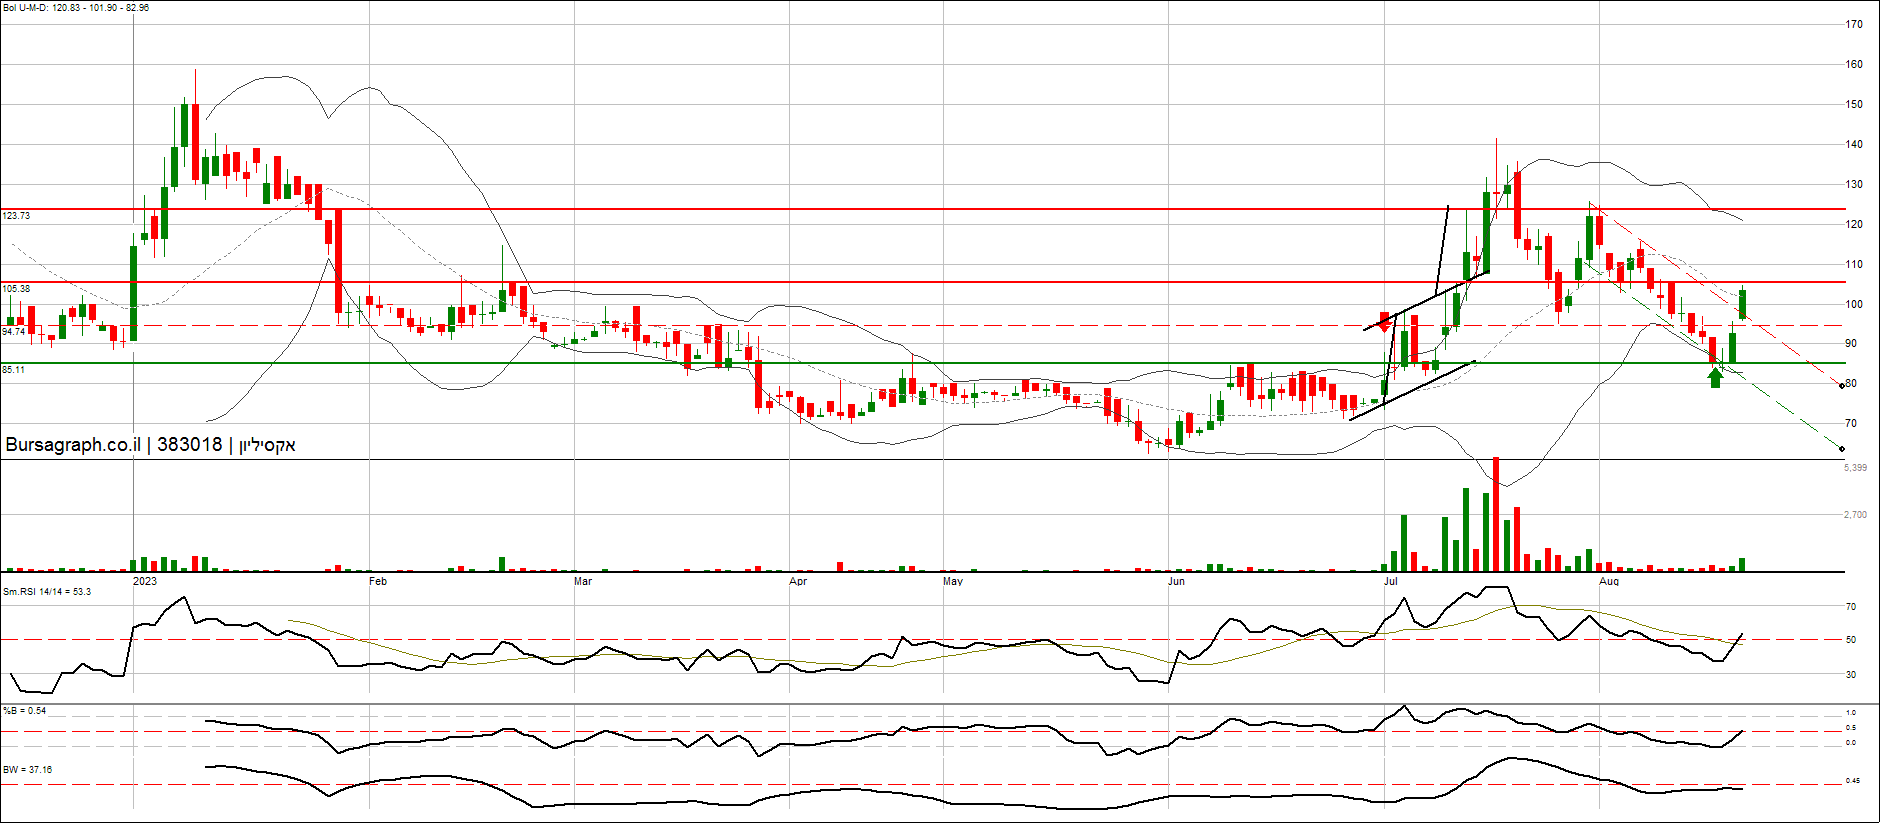Click the 105.38 red horizontal level label
This screenshot has height=823, width=1880.
pyautogui.click(x=17, y=289)
